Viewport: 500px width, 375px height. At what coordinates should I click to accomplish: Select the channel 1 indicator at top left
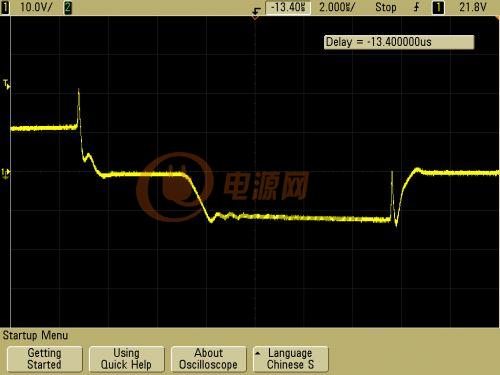point(5,7)
